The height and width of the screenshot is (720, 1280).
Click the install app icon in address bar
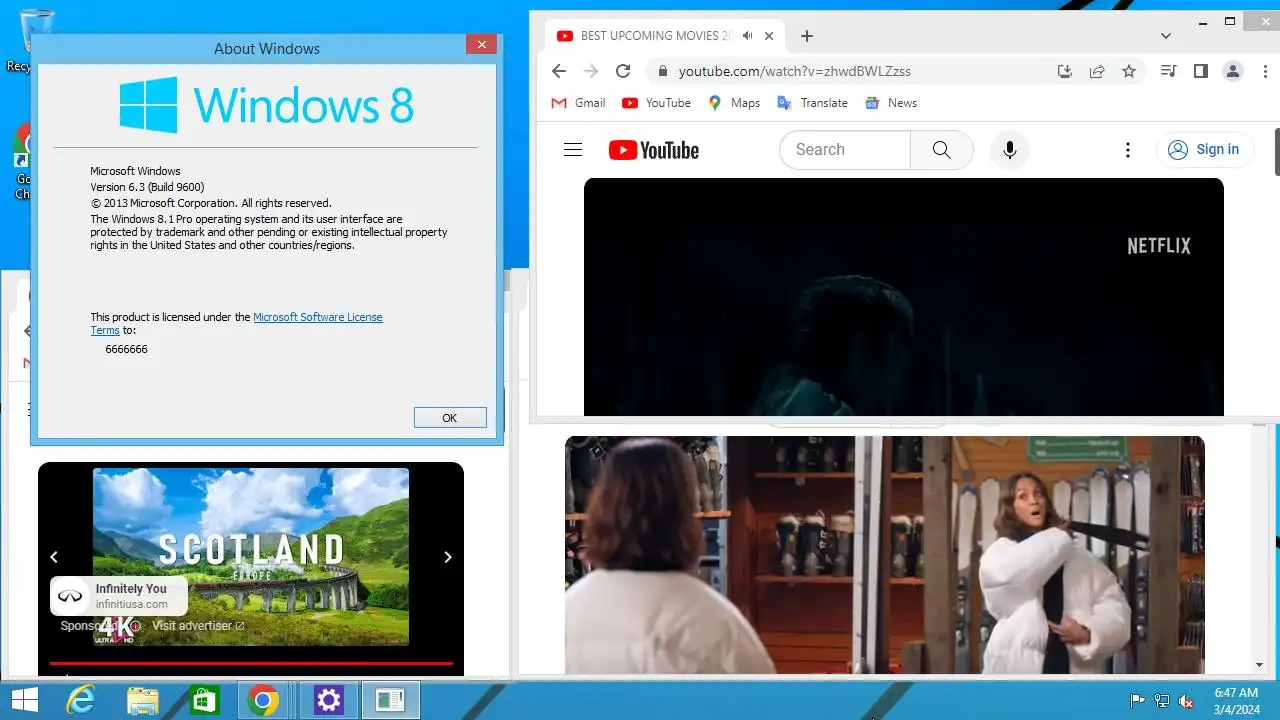coord(1065,71)
